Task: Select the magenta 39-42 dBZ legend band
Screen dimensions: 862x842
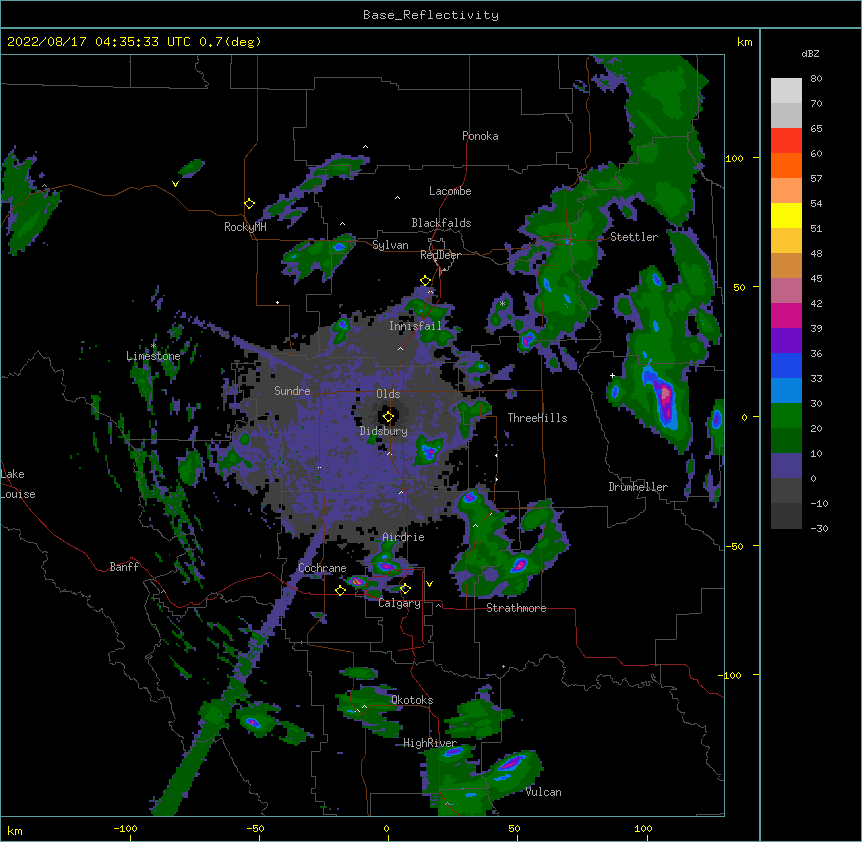Action: (786, 315)
